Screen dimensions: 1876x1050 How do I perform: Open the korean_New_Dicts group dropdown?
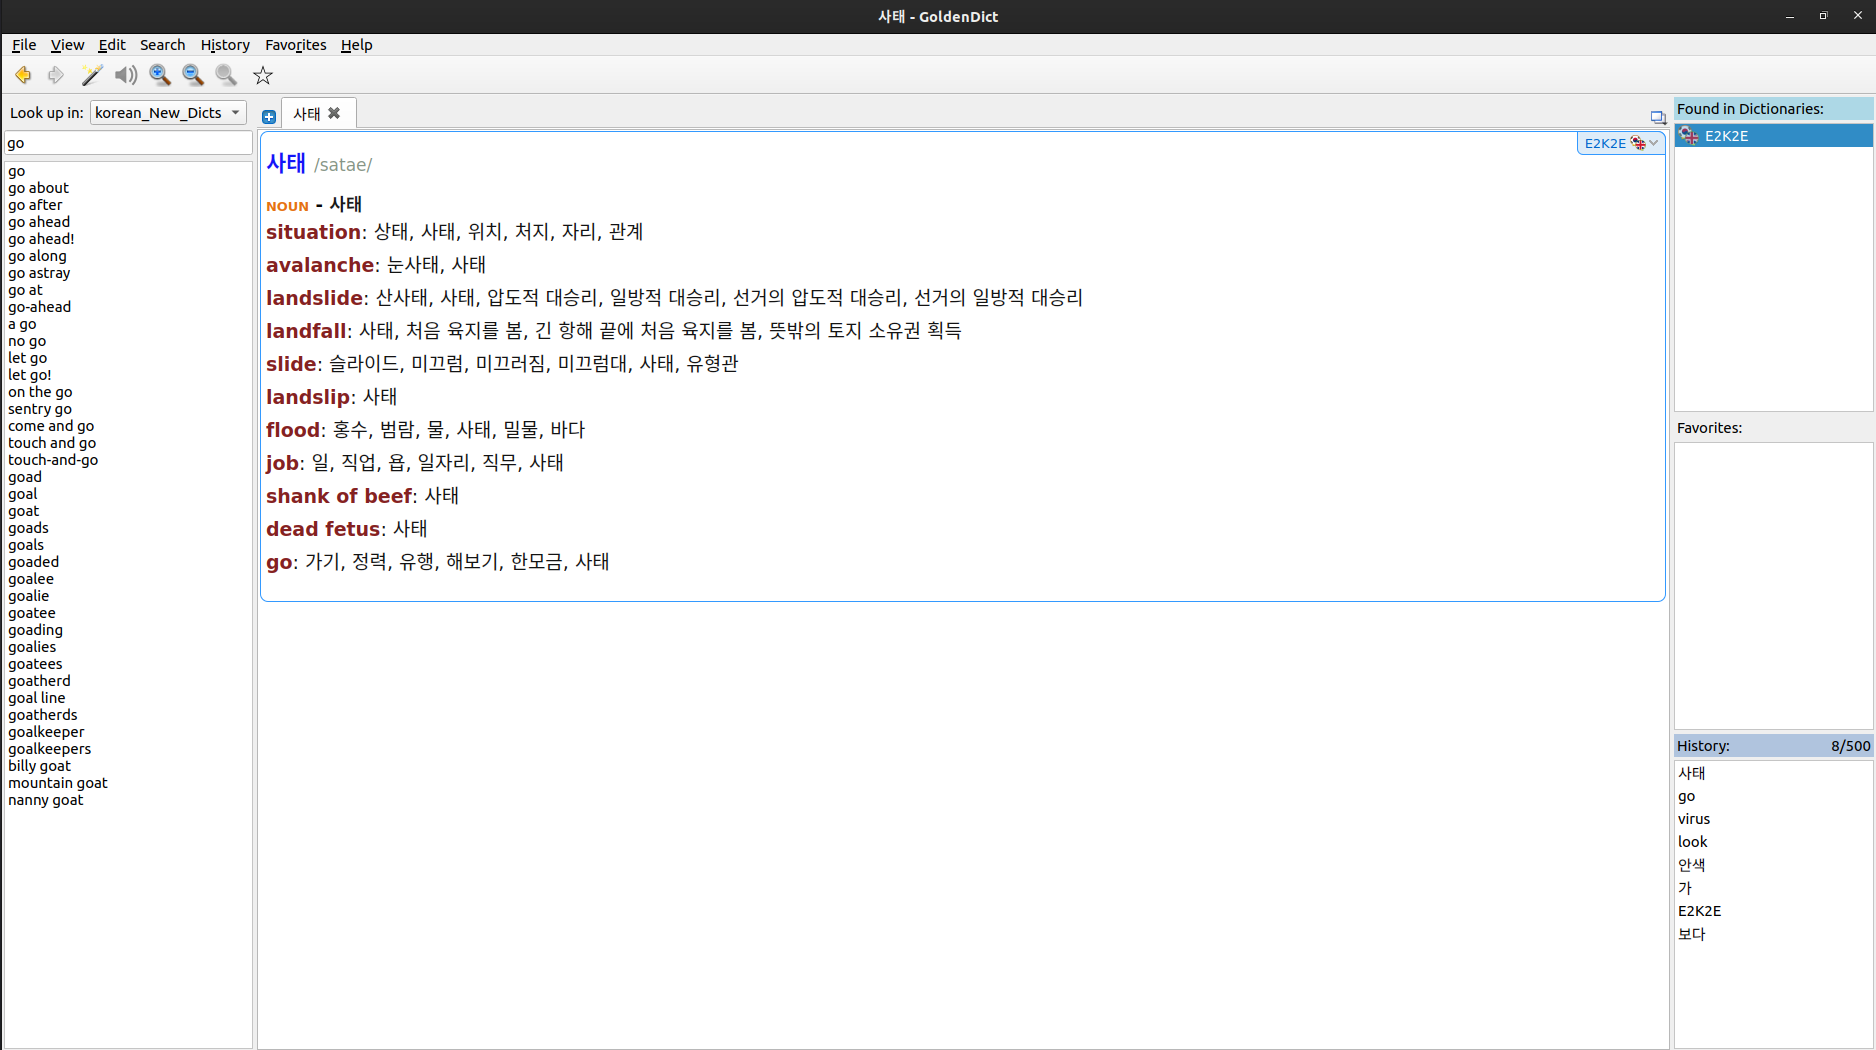point(168,113)
